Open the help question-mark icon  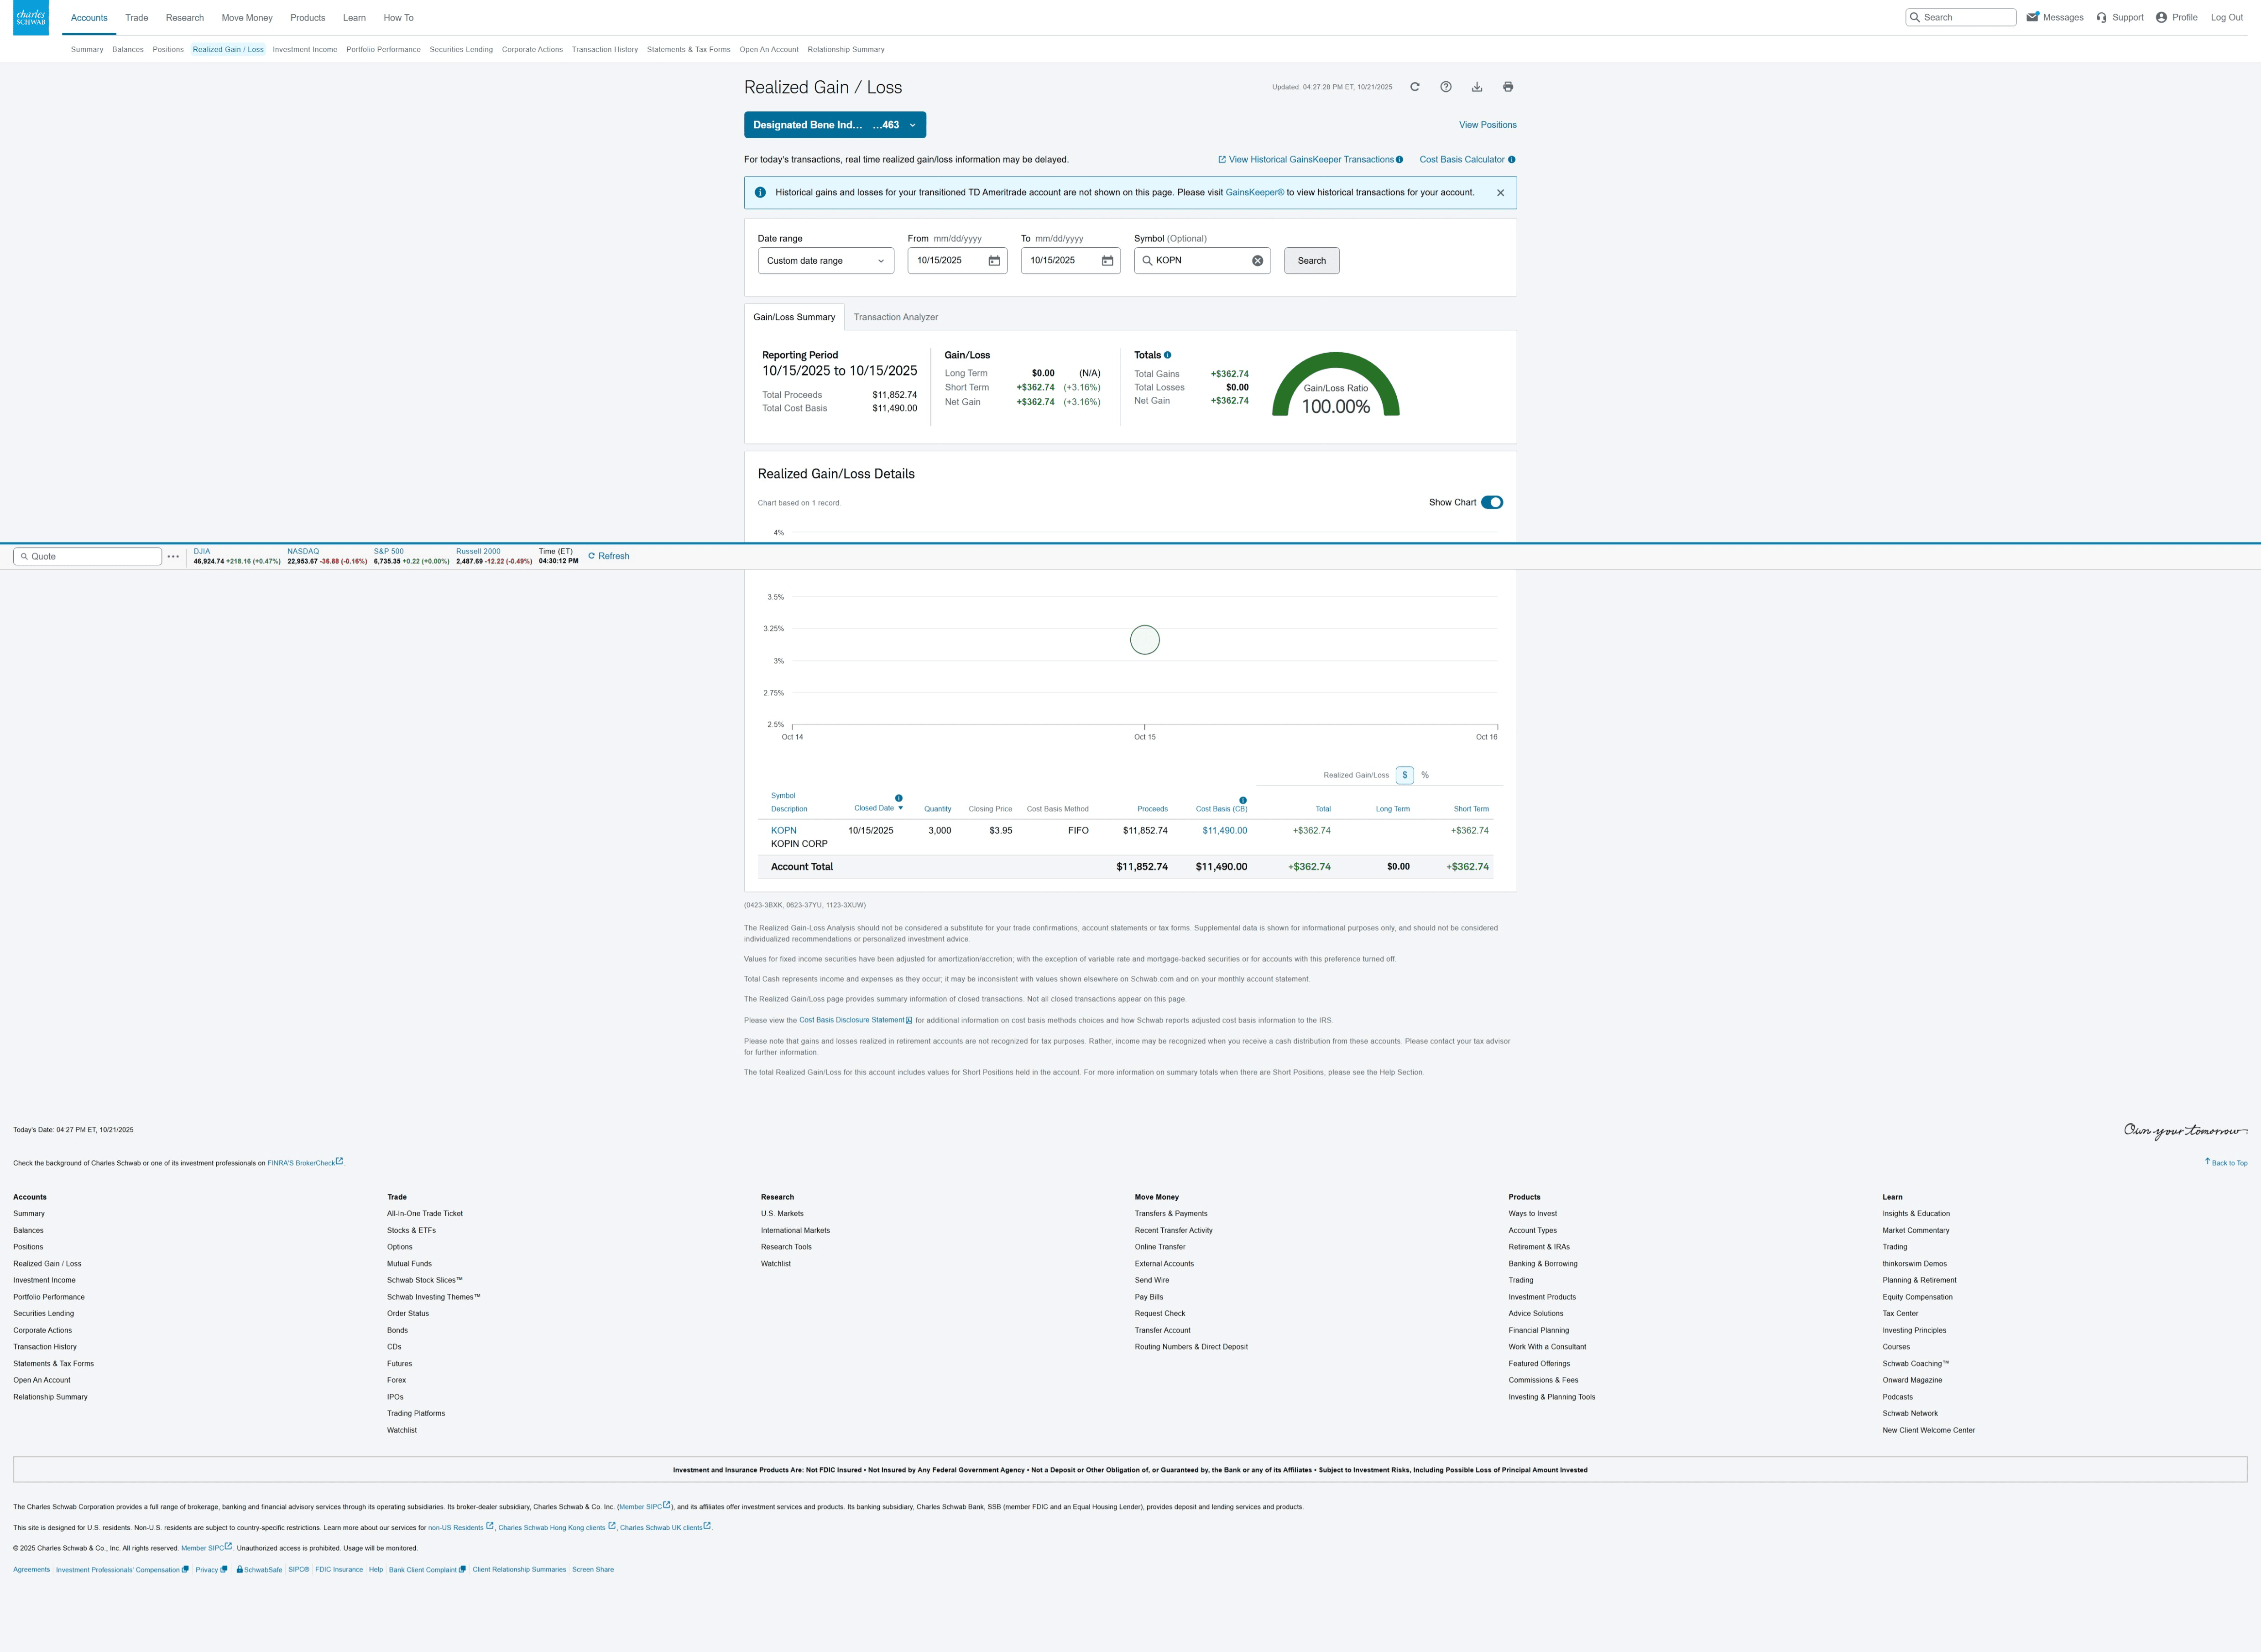tap(1445, 87)
